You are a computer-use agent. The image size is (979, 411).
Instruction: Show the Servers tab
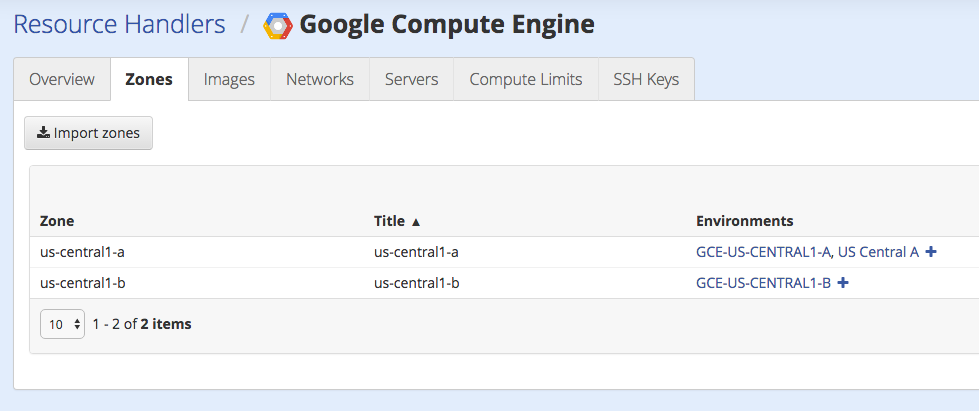pyautogui.click(x=412, y=79)
